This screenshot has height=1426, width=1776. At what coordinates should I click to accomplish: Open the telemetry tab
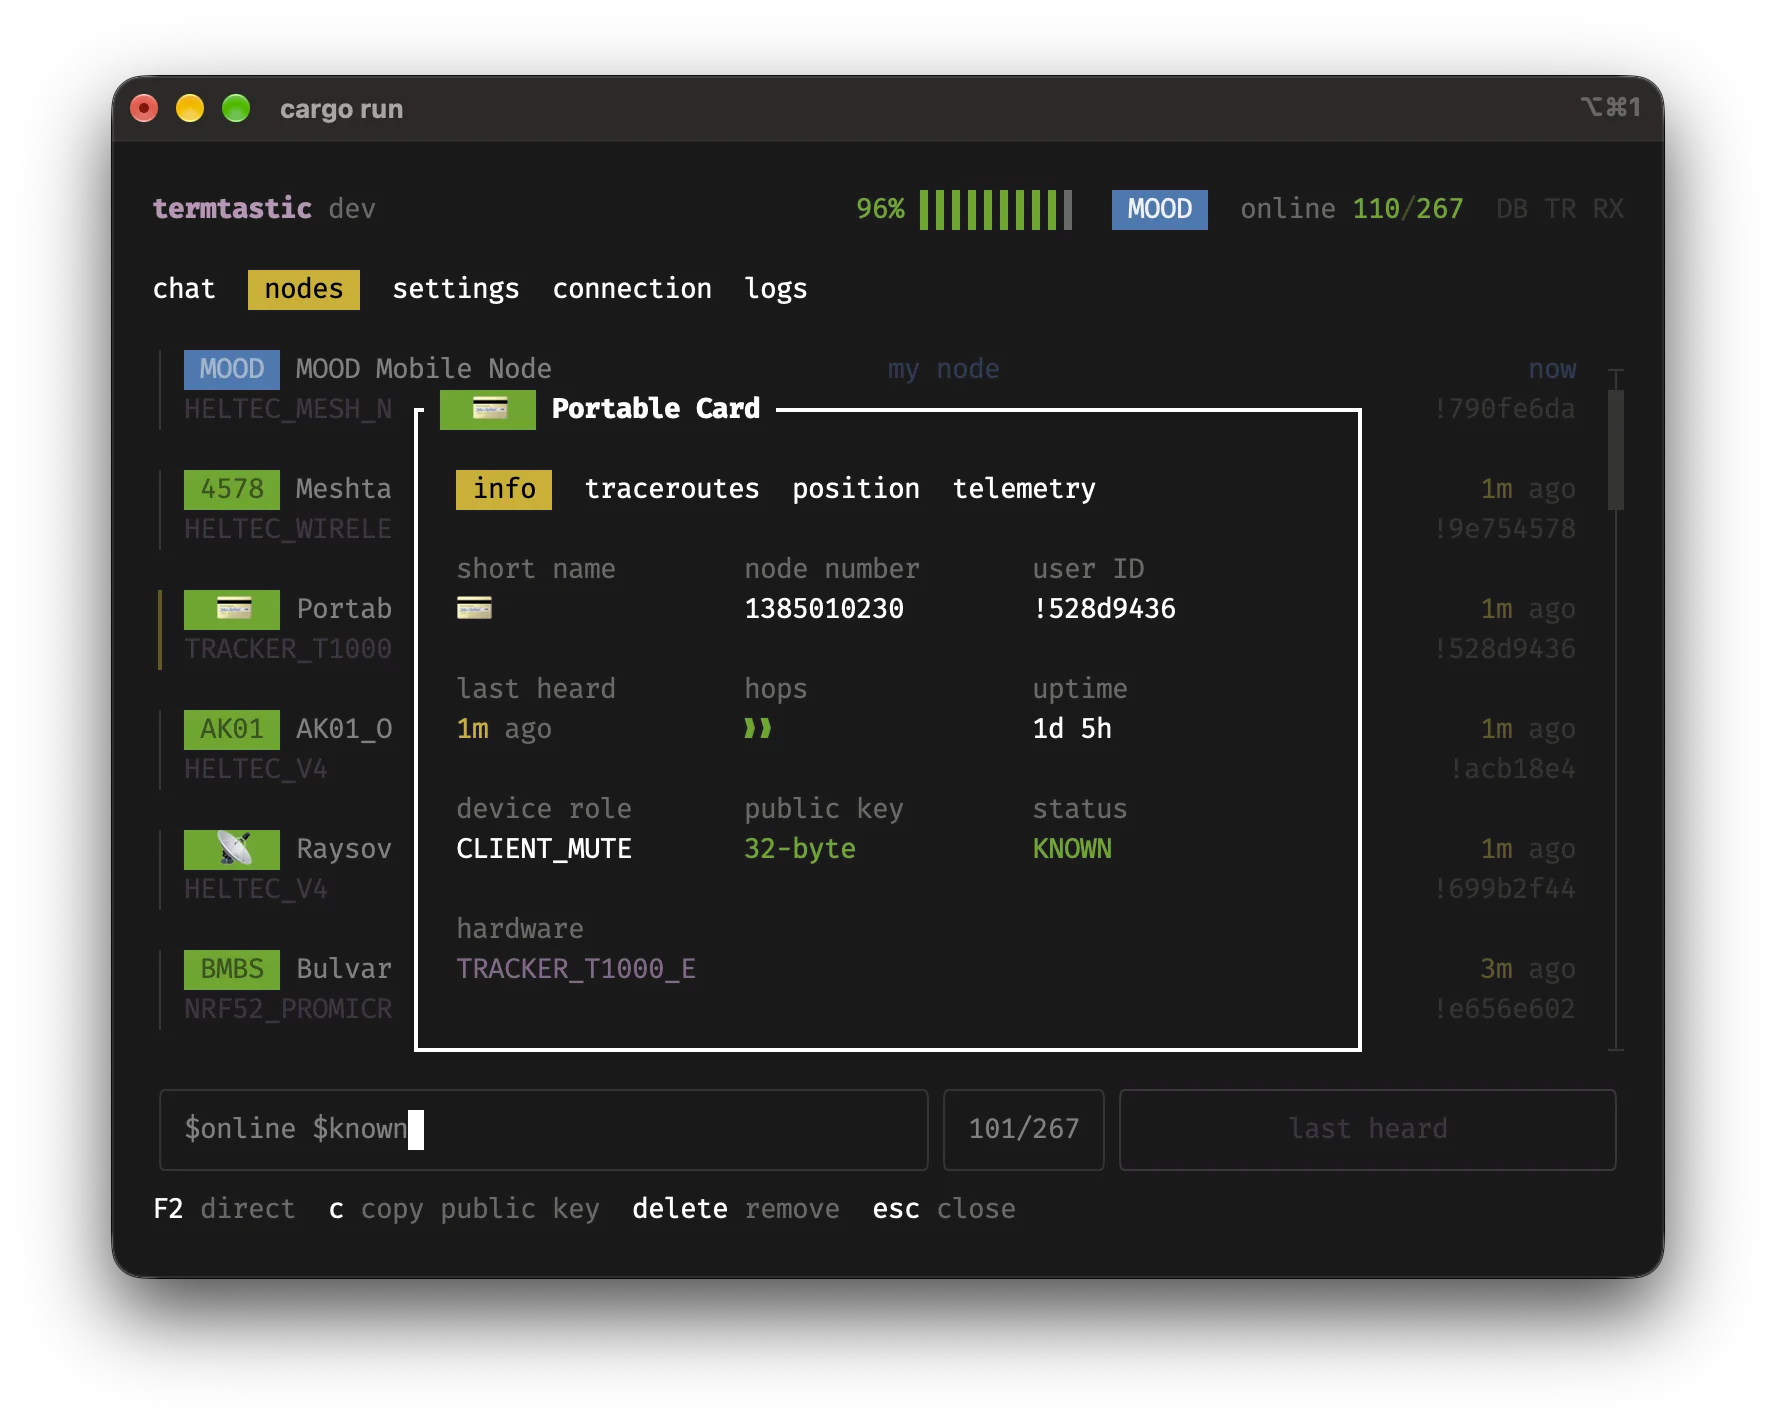(x=1024, y=489)
